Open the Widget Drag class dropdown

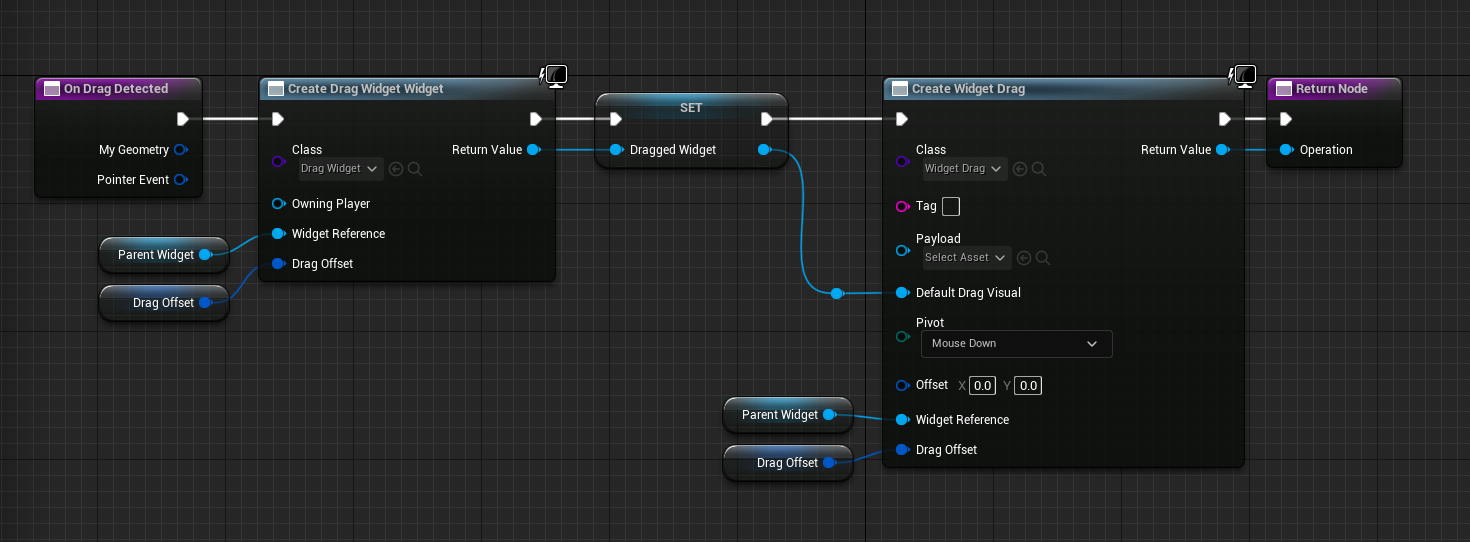point(964,168)
